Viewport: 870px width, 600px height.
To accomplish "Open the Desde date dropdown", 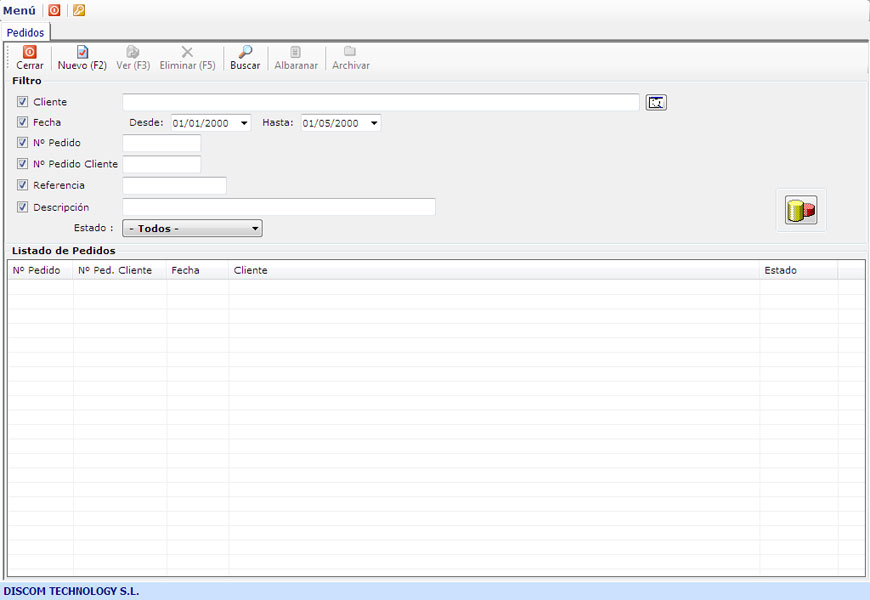I will click(244, 123).
